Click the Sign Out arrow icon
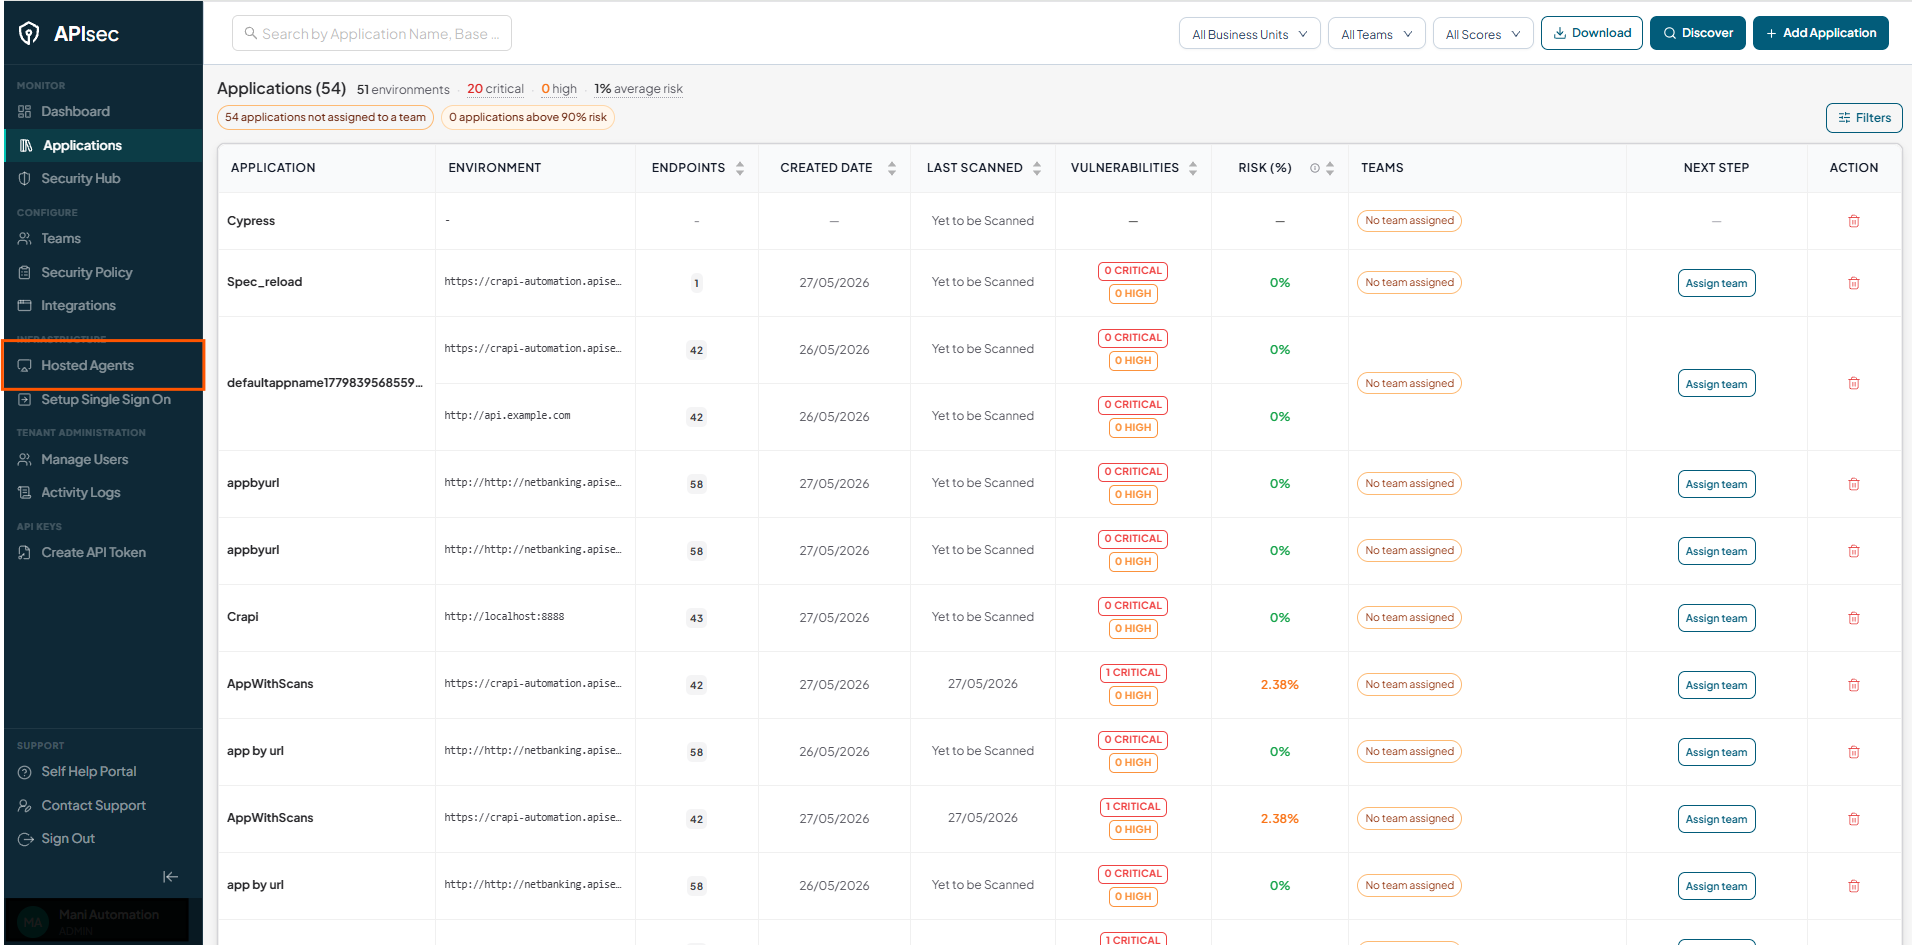 25,839
